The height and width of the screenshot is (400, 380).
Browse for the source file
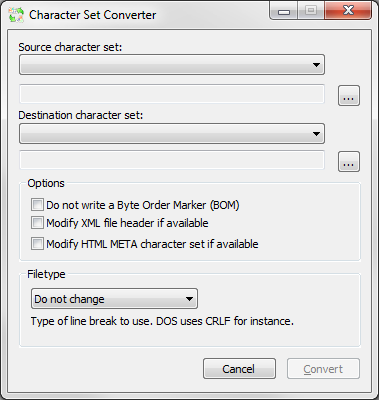349,96
